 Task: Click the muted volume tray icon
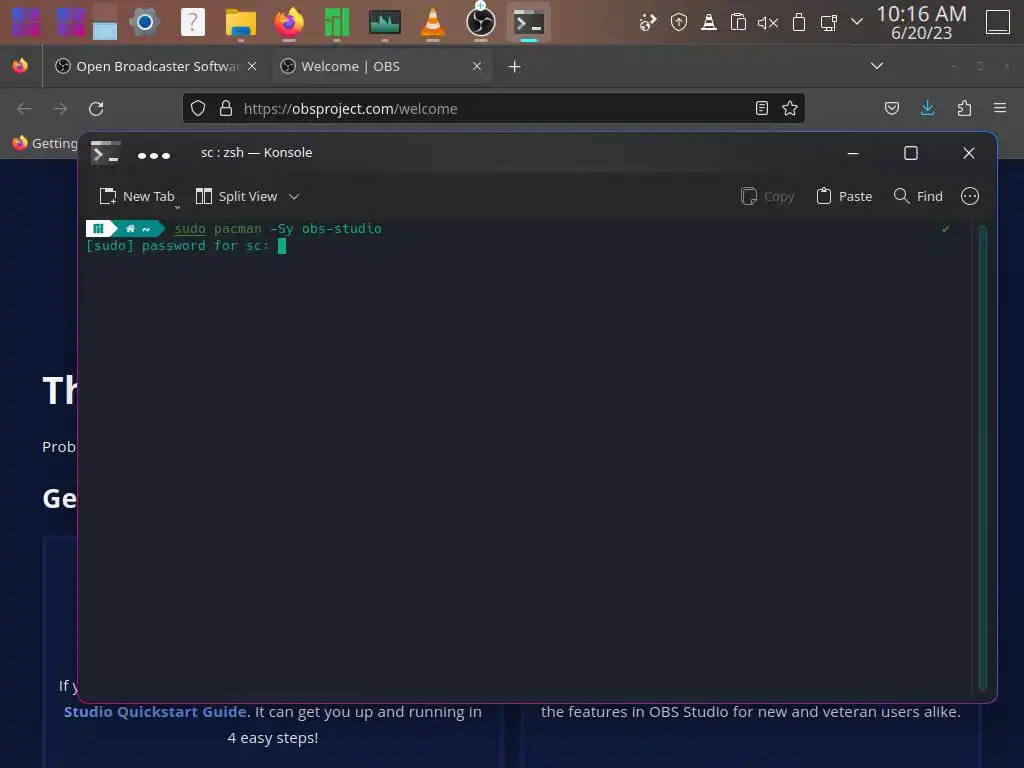tap(767, 23)
